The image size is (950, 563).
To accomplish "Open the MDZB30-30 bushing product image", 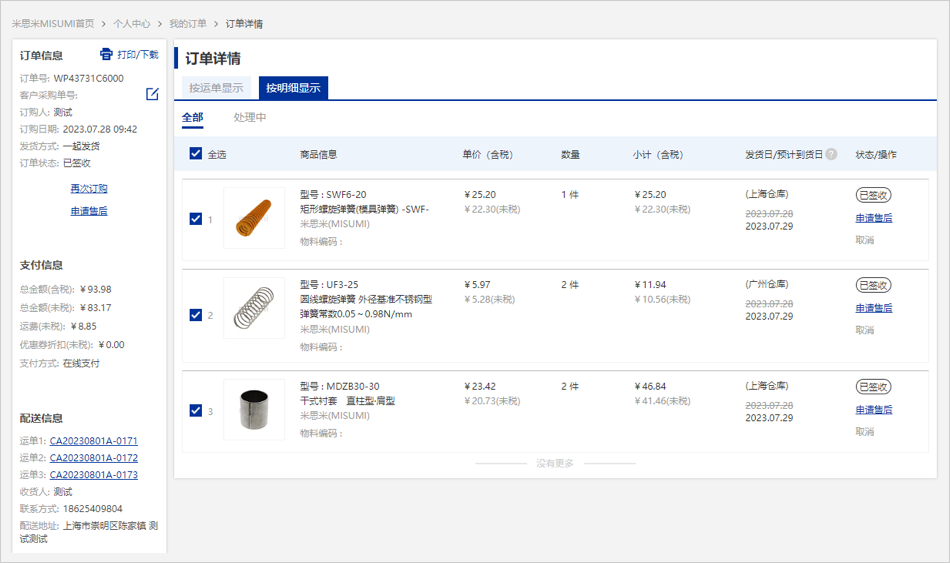I will tap(254, 410).
